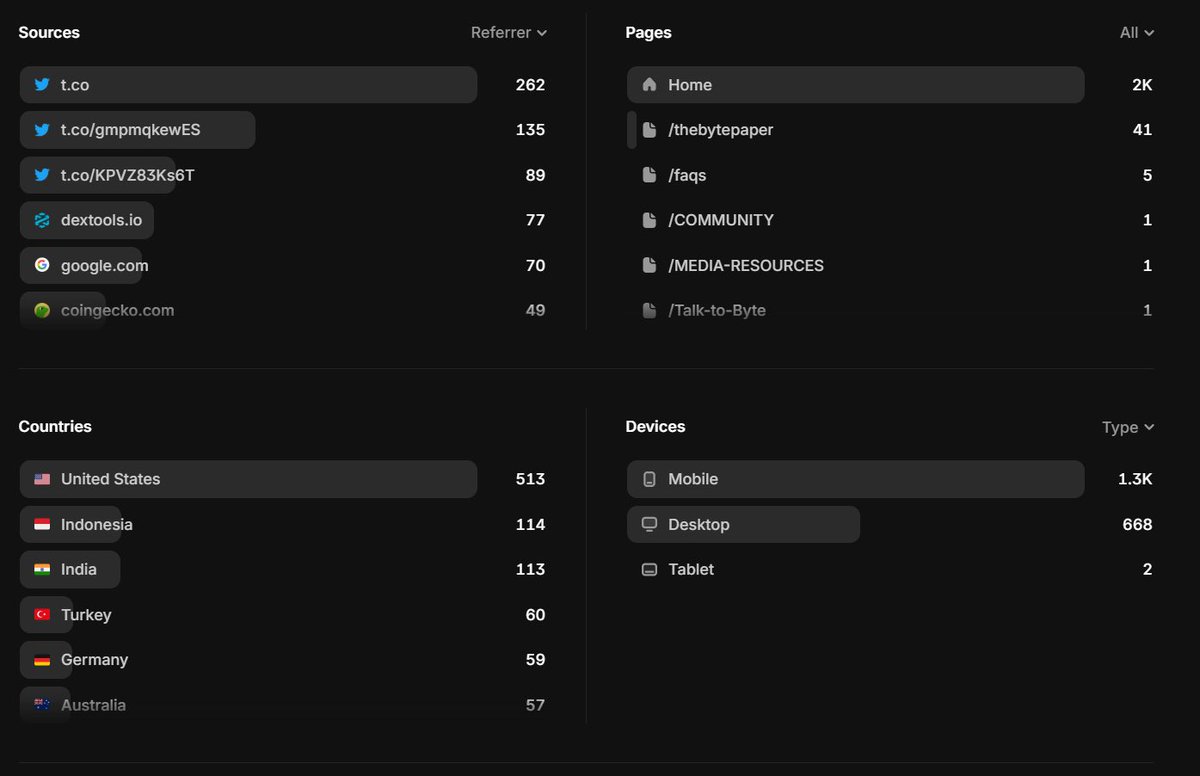Click the 513 count for United States

coord(530,479)
